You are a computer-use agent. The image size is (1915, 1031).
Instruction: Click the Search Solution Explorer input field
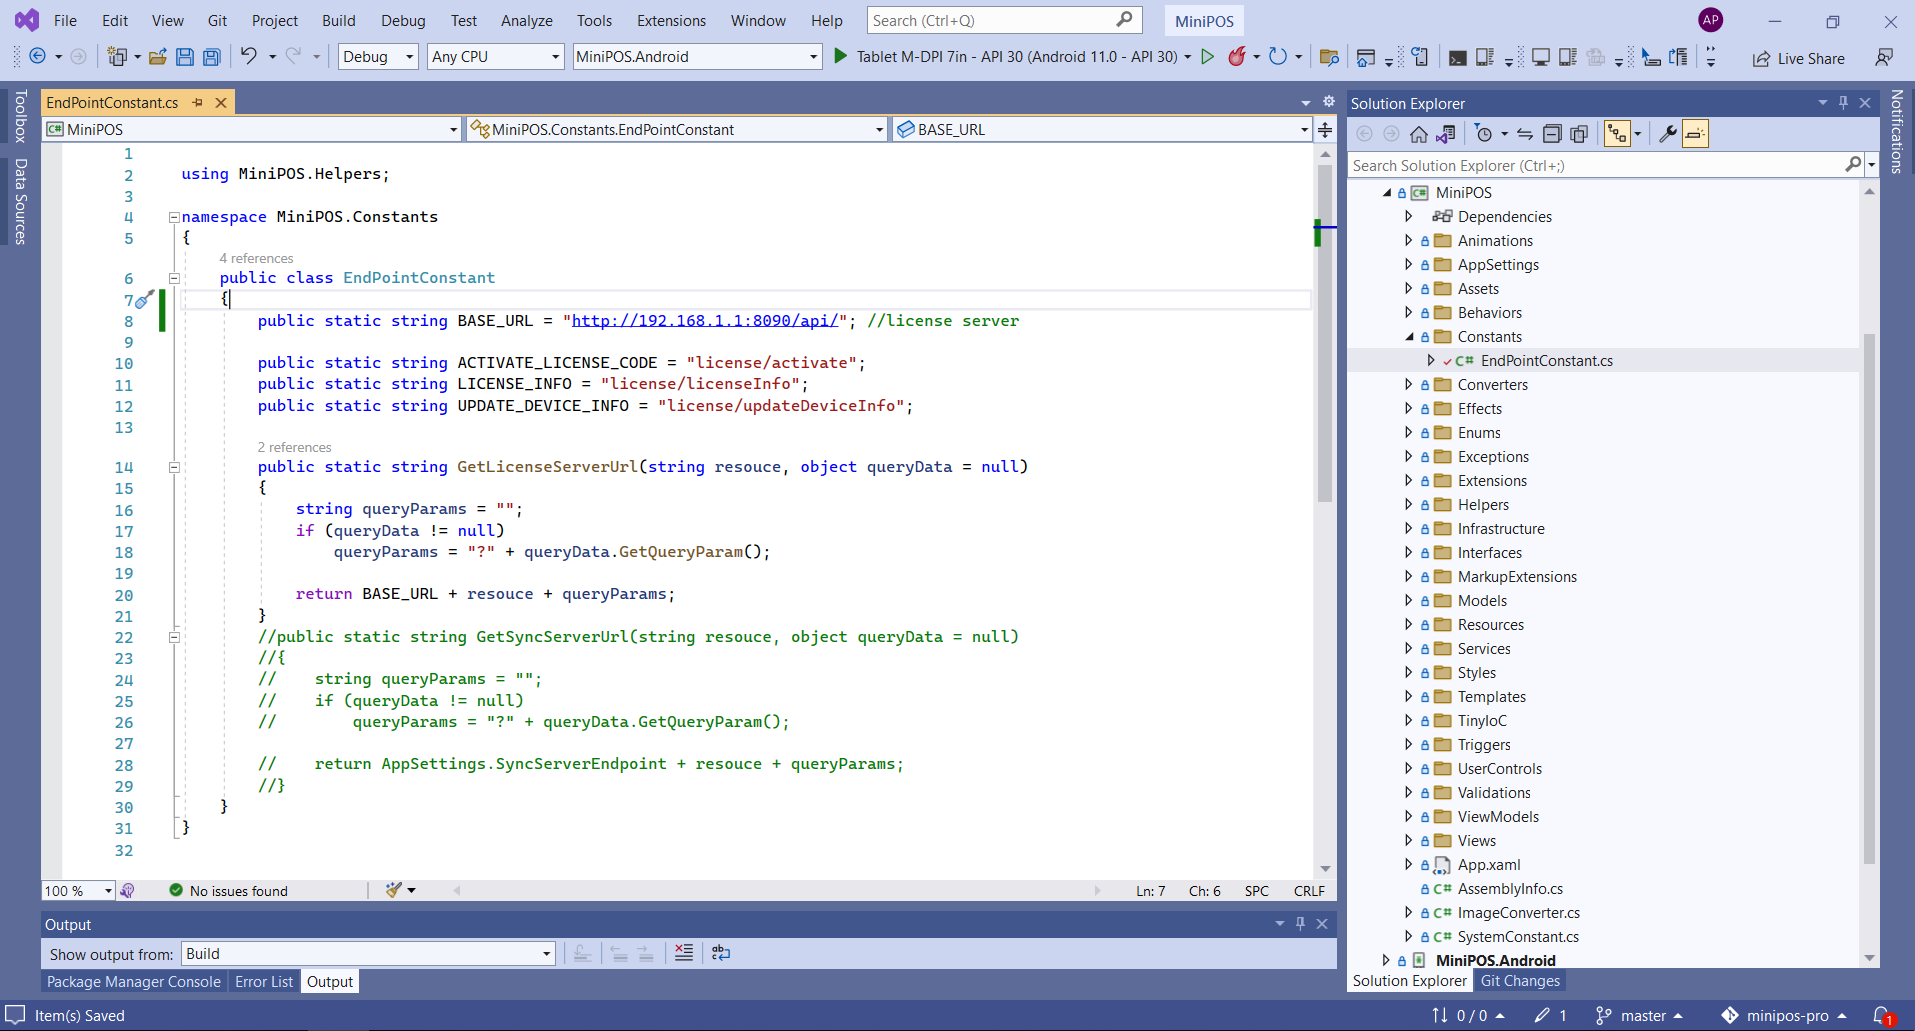[x=1597, y=166]
